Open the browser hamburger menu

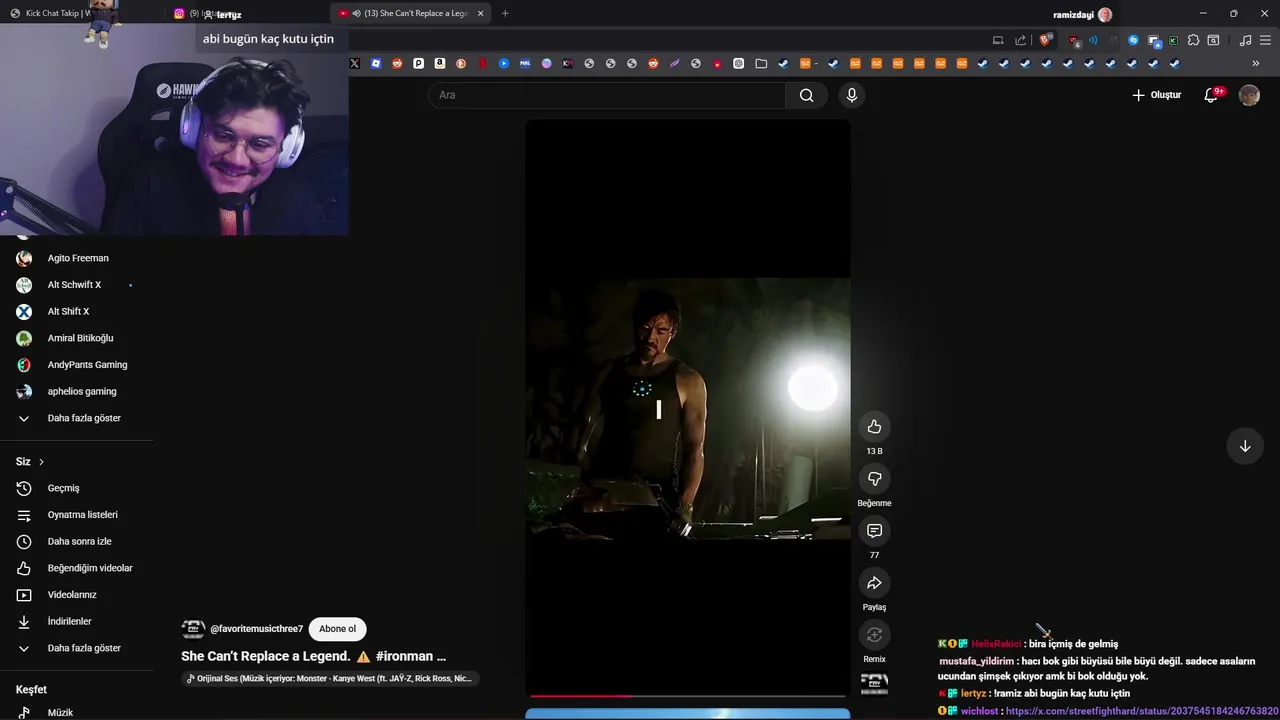1265,40
